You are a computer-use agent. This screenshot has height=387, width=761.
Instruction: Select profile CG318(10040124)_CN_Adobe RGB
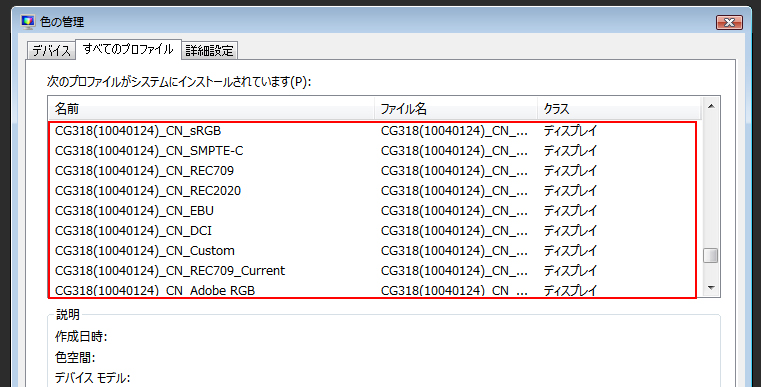coord(374,289)
